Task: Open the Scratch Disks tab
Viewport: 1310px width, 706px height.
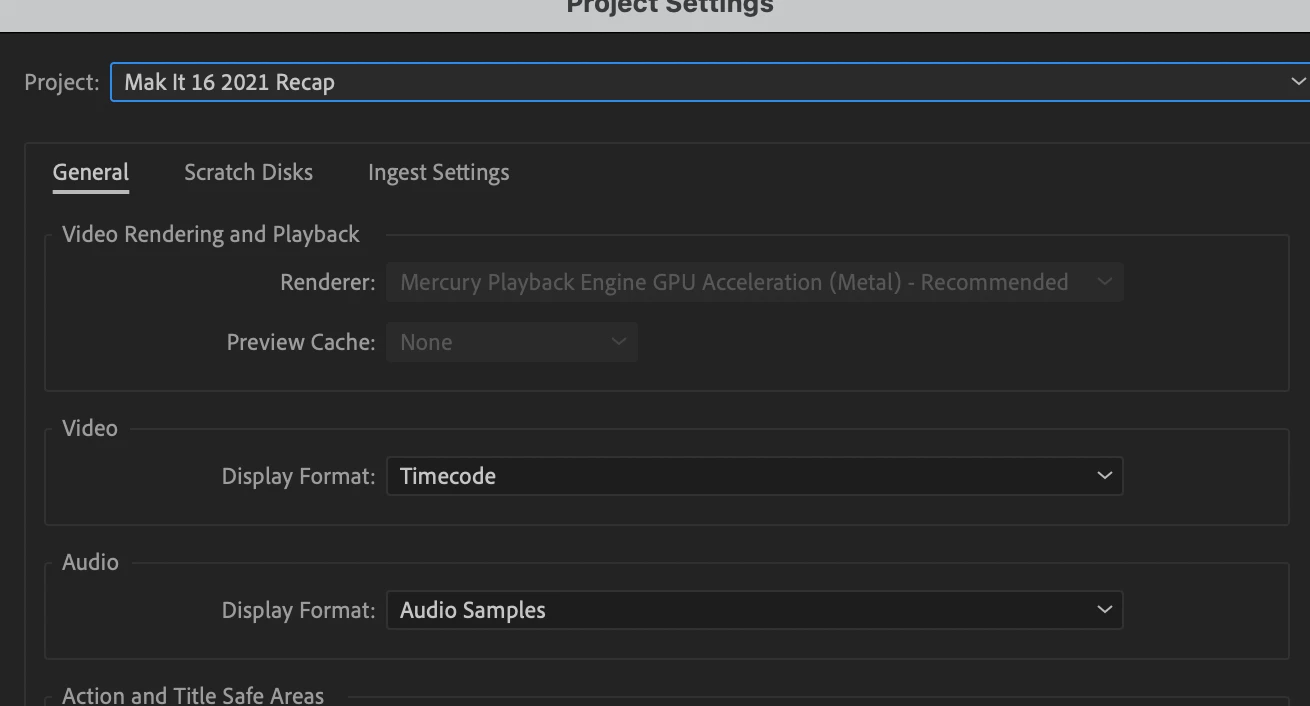Action: click(248, 172)
